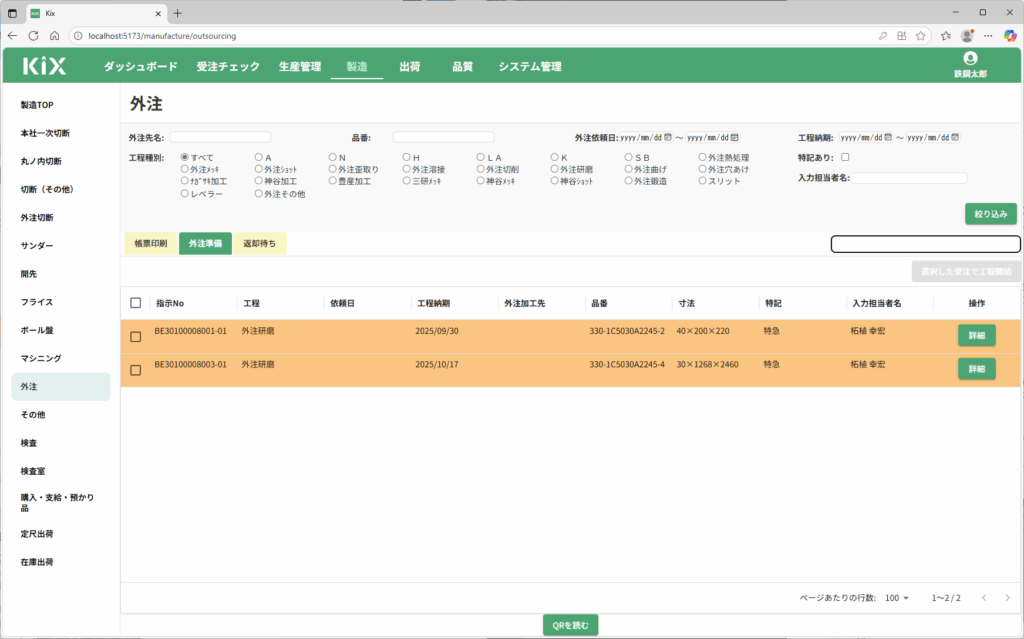This screenshot has height=639, width=1024.
Task: Click the Kix logo in header
Action: tap(45, 67)
